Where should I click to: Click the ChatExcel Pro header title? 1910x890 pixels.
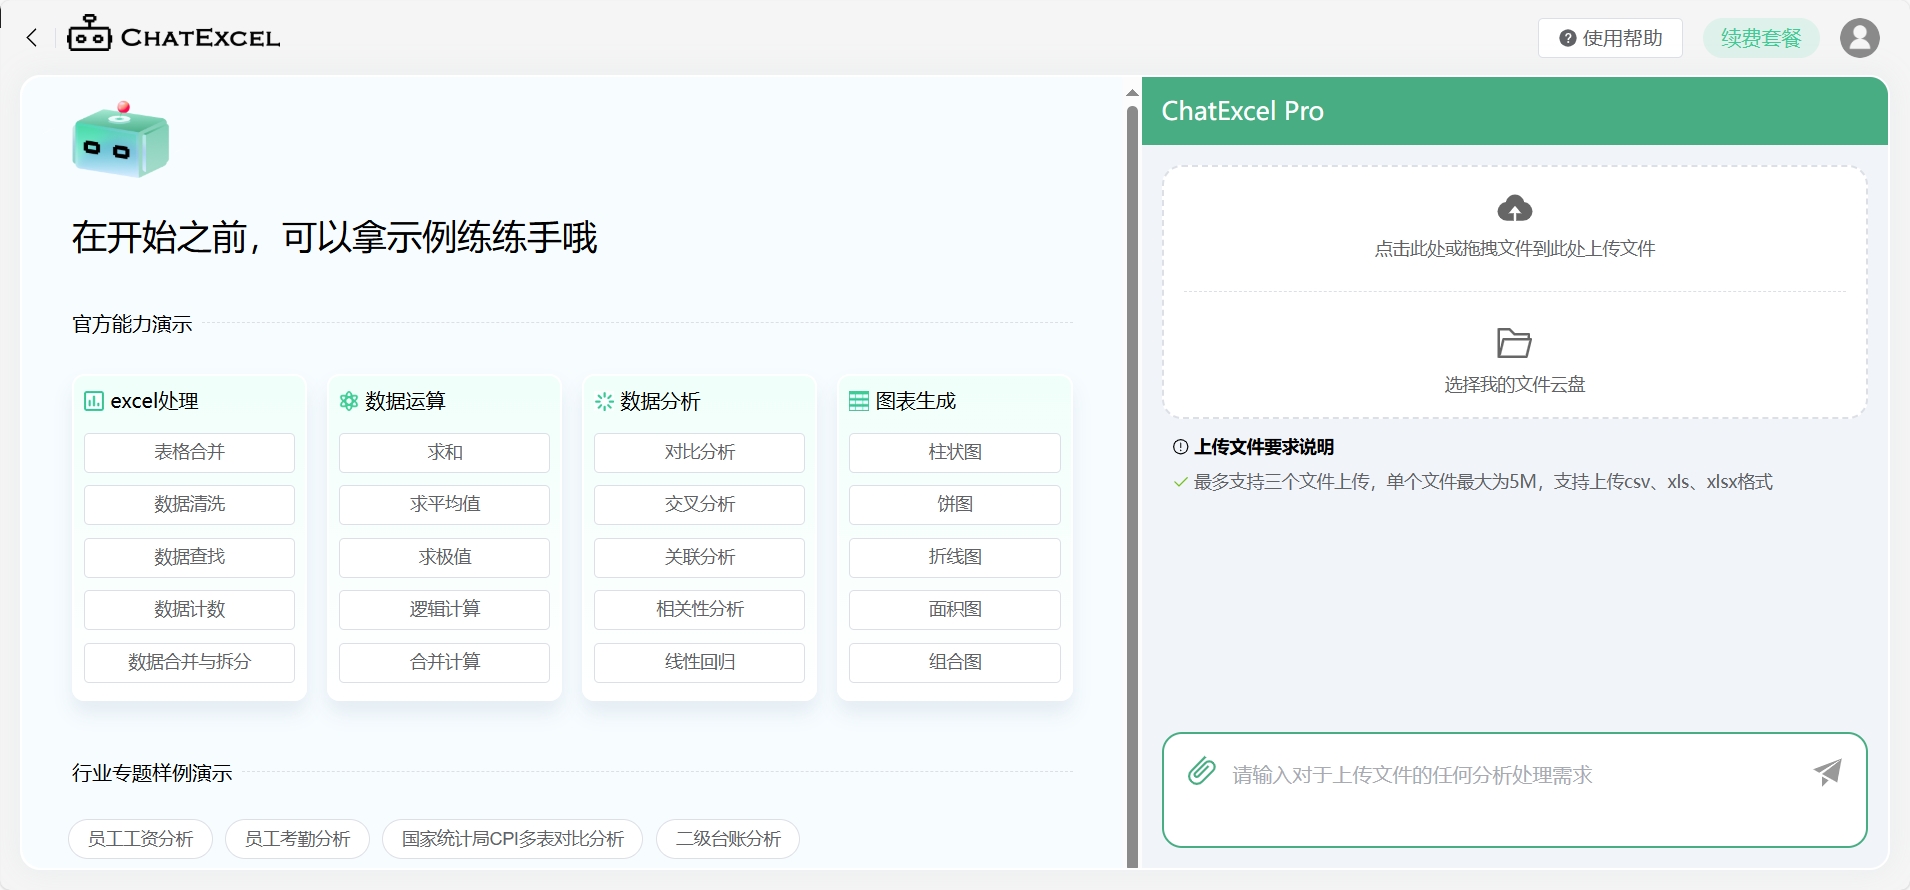coord(1242,111)
